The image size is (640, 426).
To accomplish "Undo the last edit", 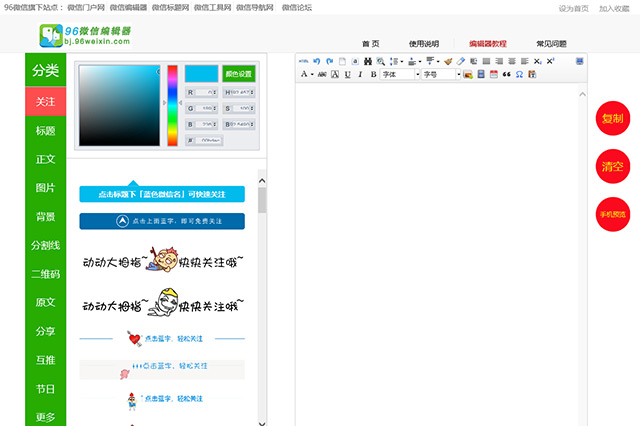I will (x=316, y=61).
